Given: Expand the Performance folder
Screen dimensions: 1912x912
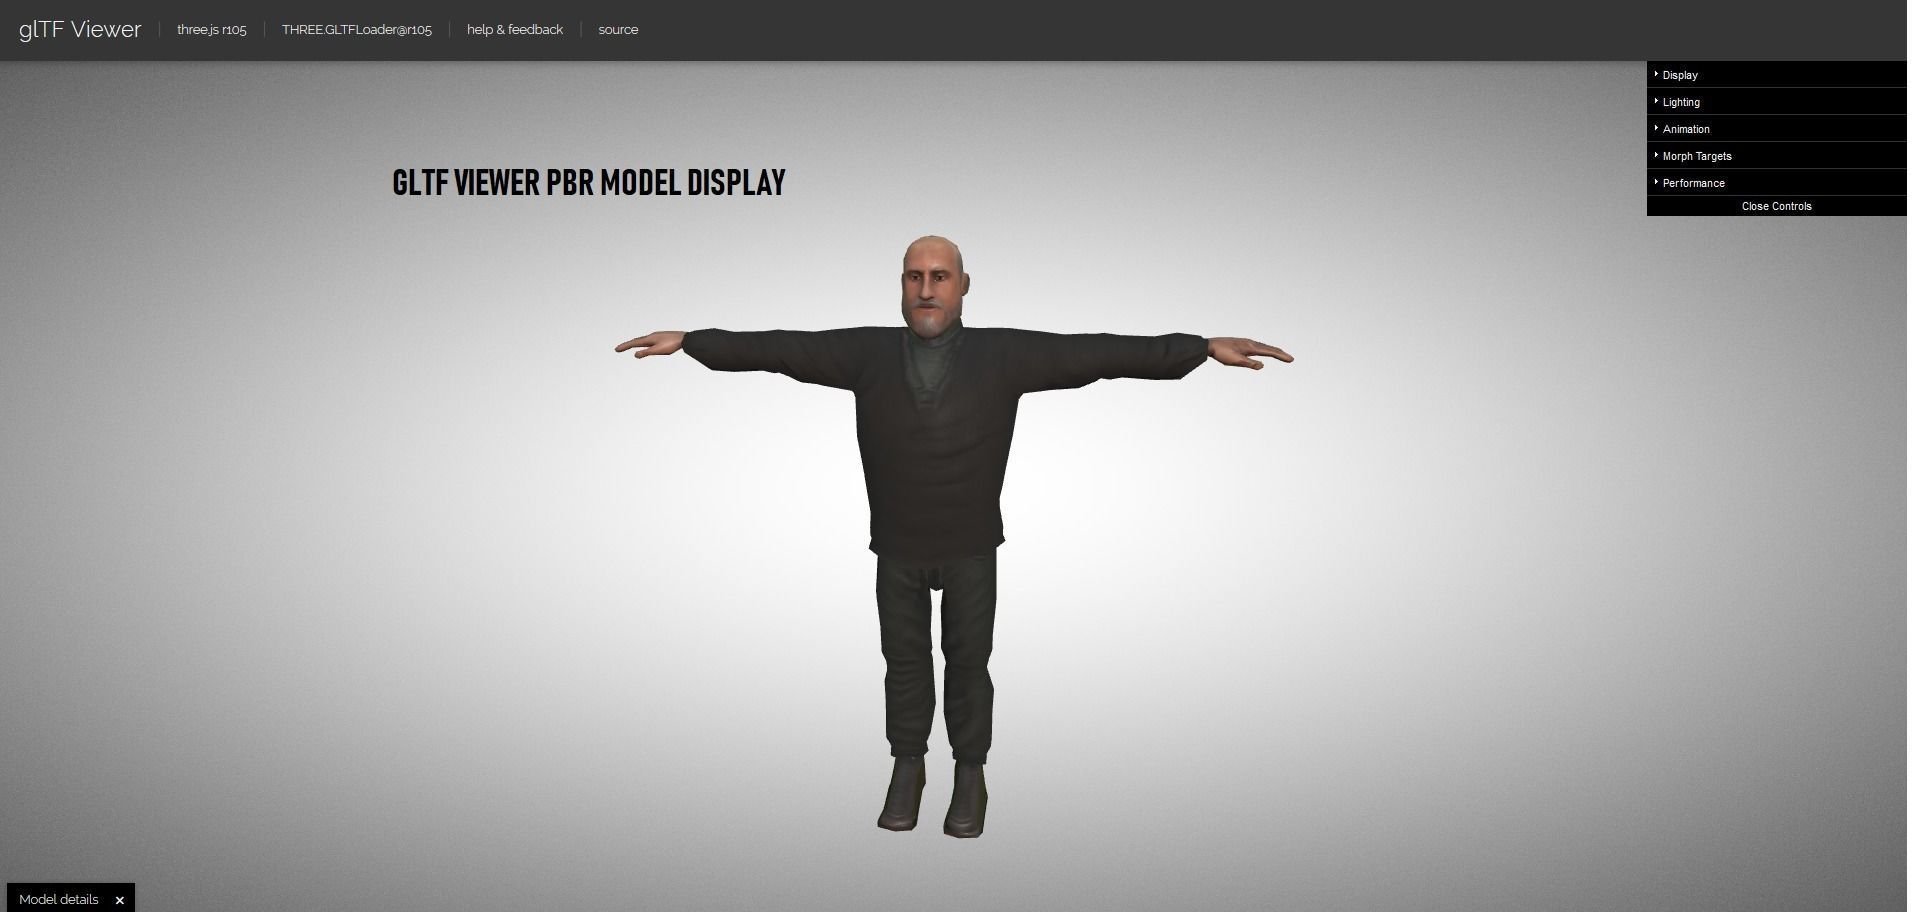Looking at the screenshot, I should (x=1776, y=183).
